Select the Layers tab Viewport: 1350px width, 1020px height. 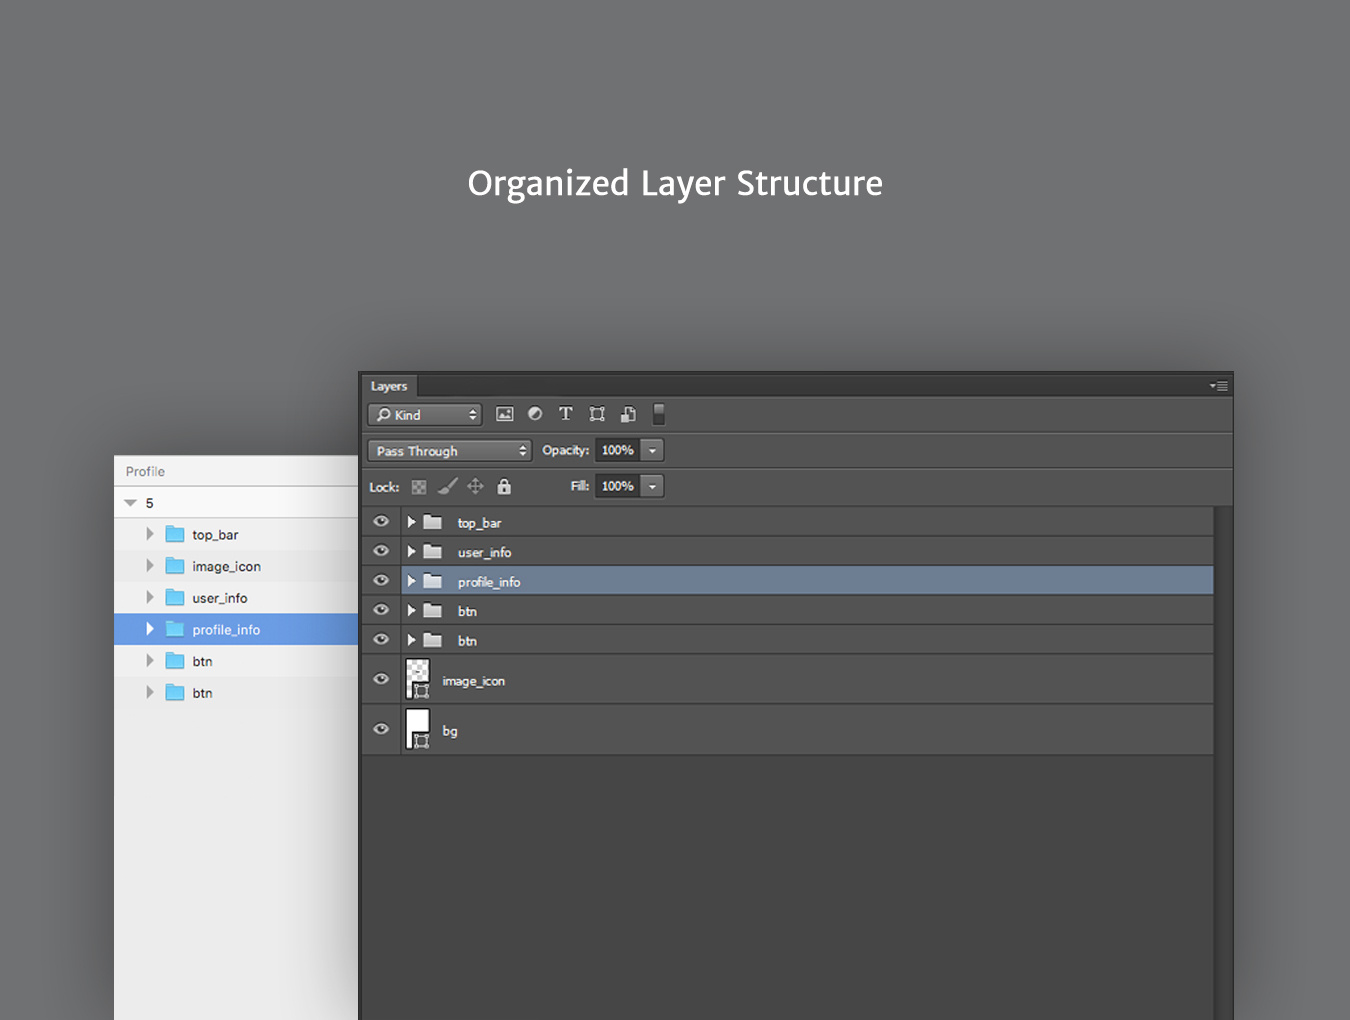coord(389,386)
